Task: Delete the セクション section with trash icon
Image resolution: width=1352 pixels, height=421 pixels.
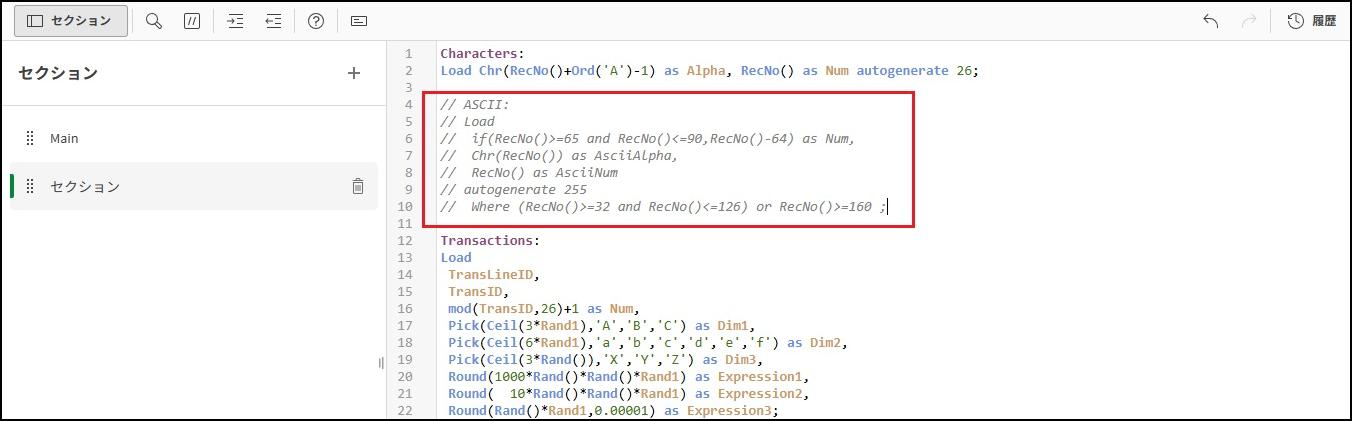Action: coord(357,186)
